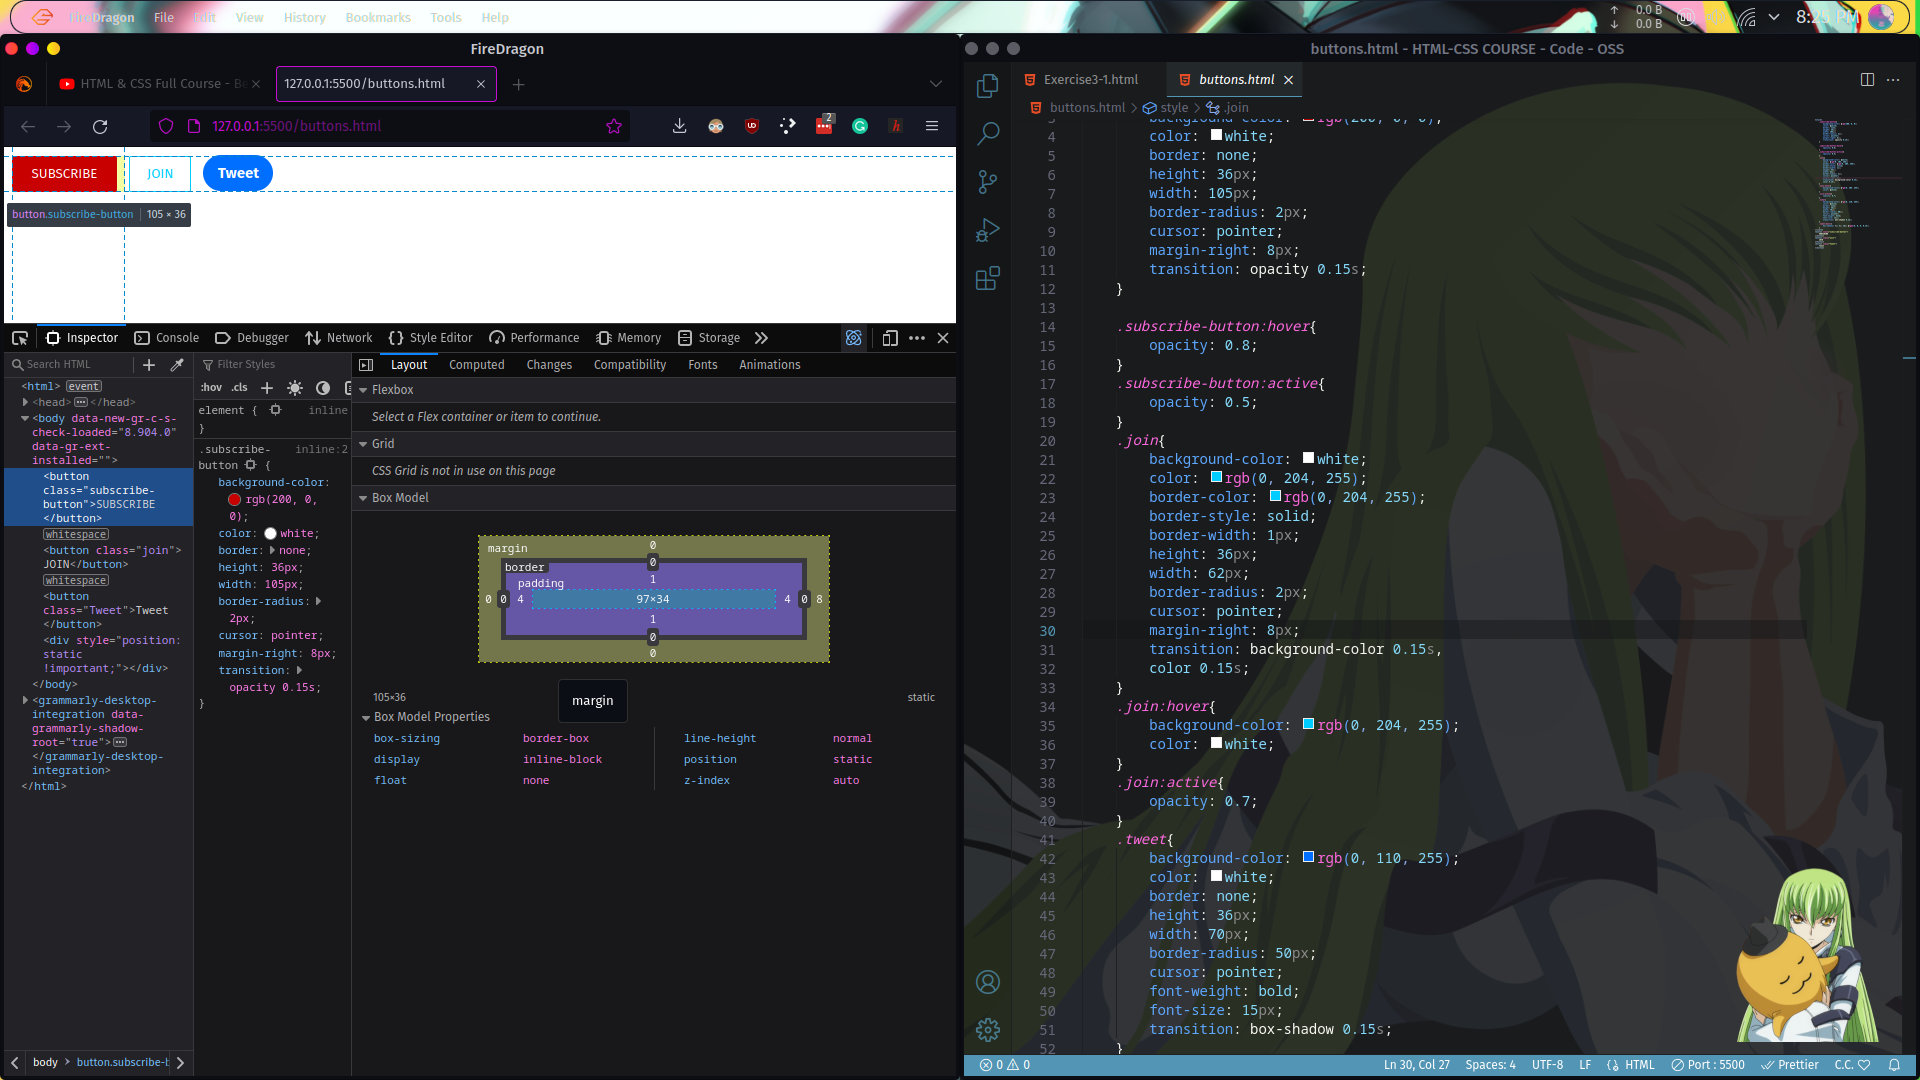Open the FireDragon downloads panel
The height and width of the screenshot is (1080, 1920).
(x=680, y=126)
